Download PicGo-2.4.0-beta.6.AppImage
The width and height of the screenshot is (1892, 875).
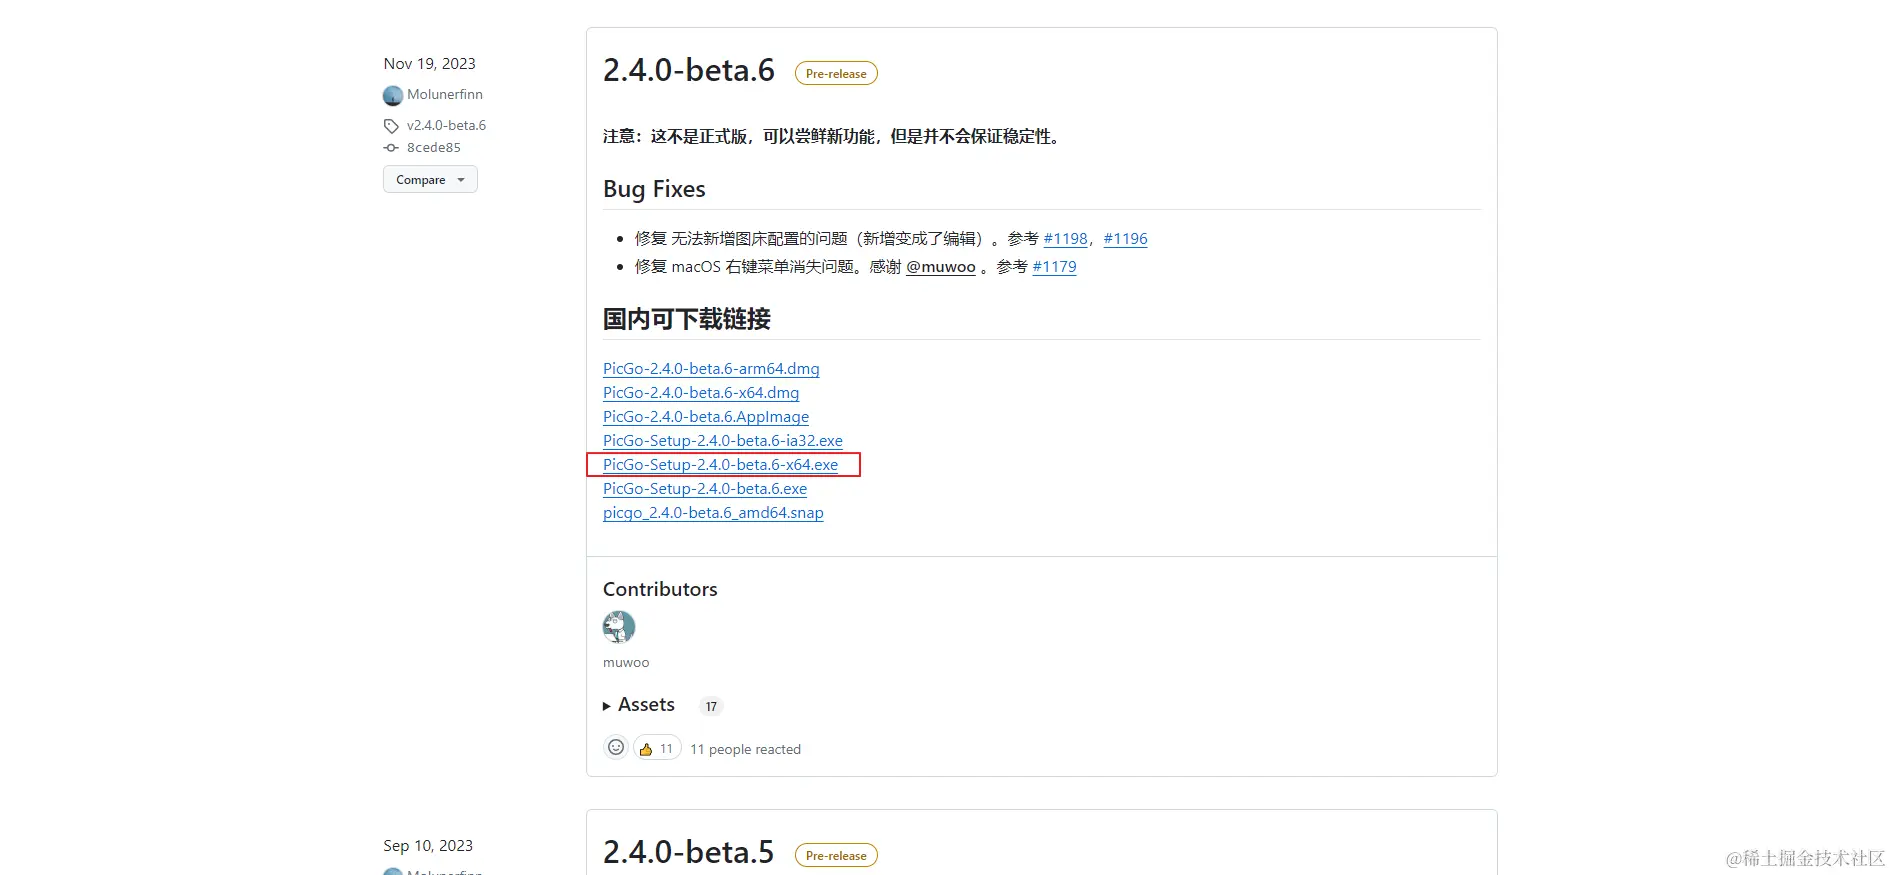pos(706,417)
